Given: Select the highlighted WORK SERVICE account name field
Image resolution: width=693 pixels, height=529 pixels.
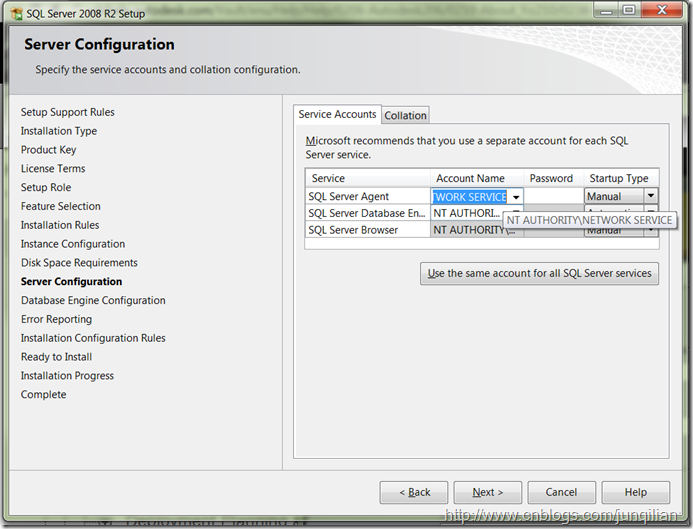Looking at the screenshot, I should 469,197.
